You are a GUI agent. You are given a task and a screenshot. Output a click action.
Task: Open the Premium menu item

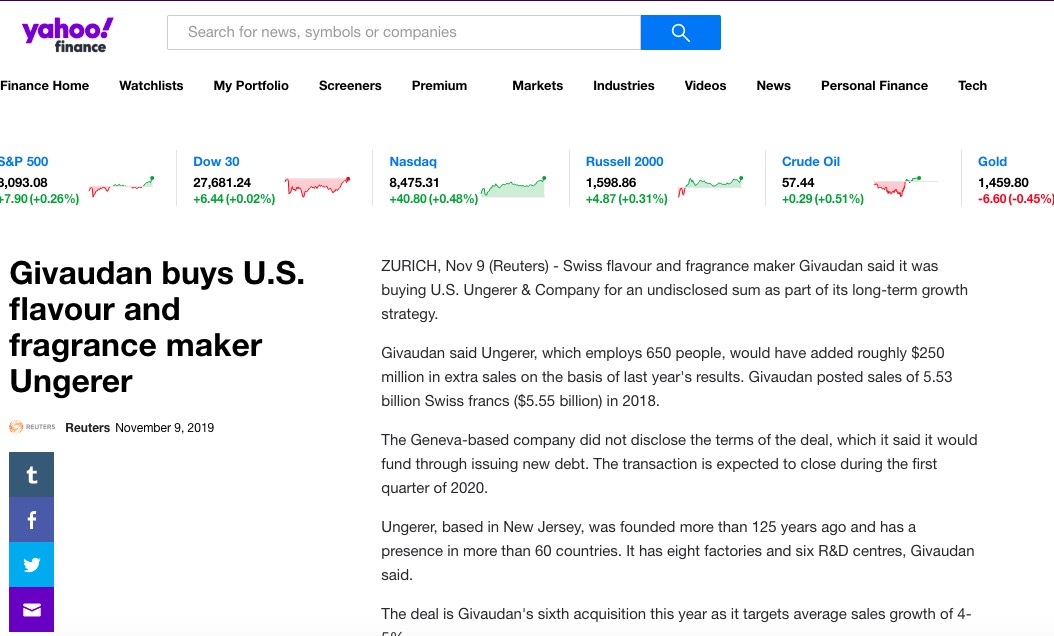point(439,86)
